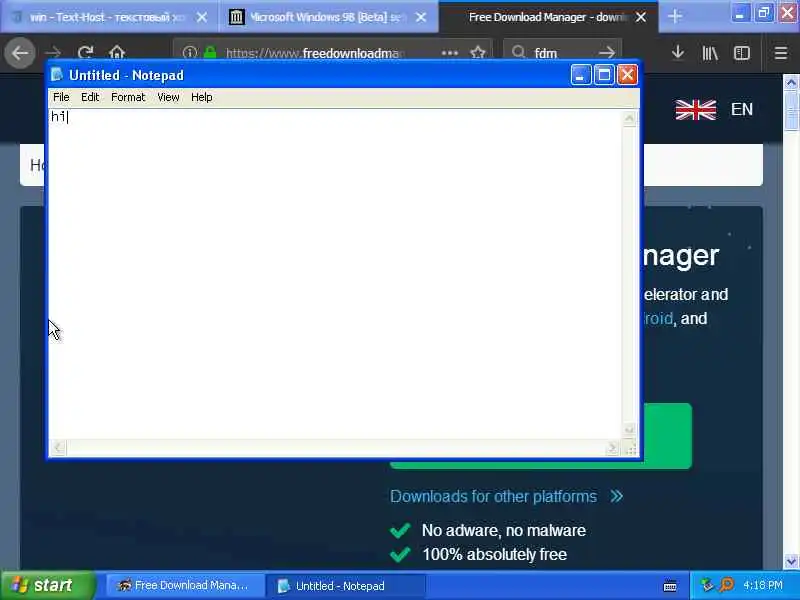
Task: Click the Android link on the page
Action: point(659,318)
